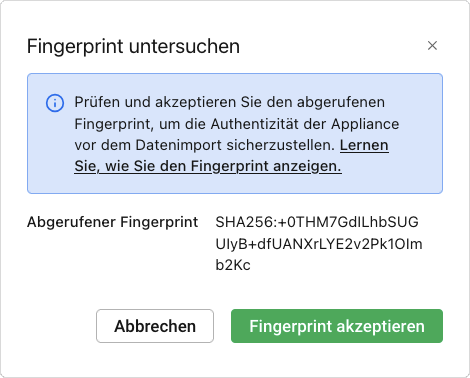Viewport: 470px width, 378px height.
Task: Click the link line ending in anzeigen
Action: (x=208, y=166)
